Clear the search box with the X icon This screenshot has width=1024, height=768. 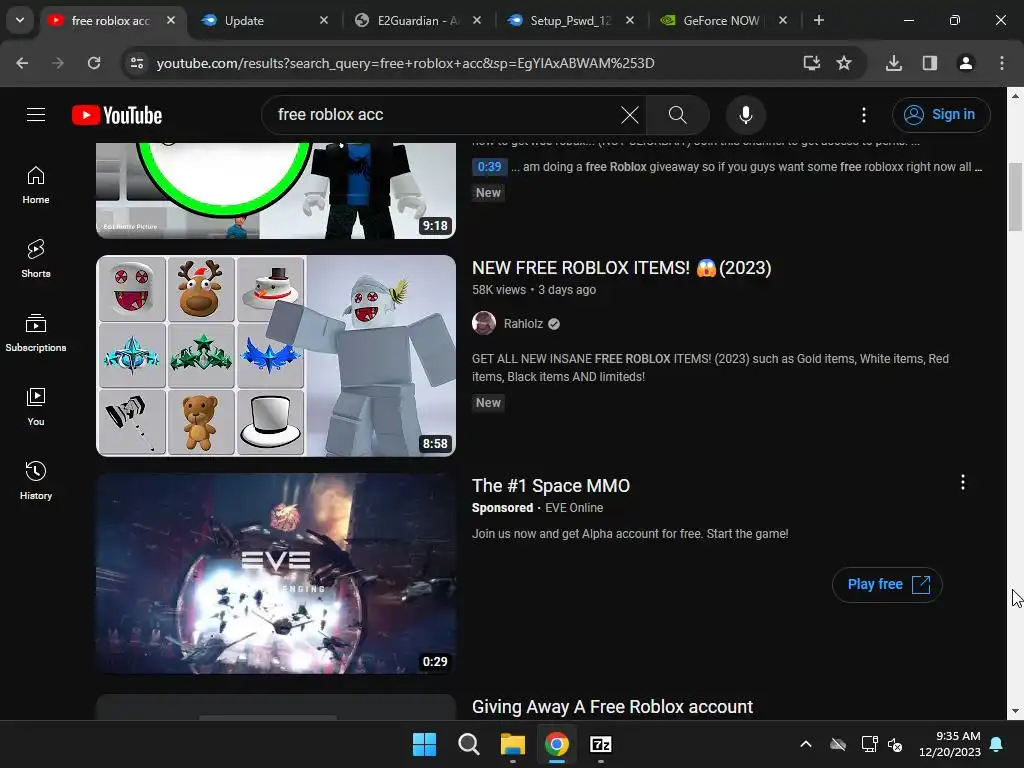click(630, 115)
